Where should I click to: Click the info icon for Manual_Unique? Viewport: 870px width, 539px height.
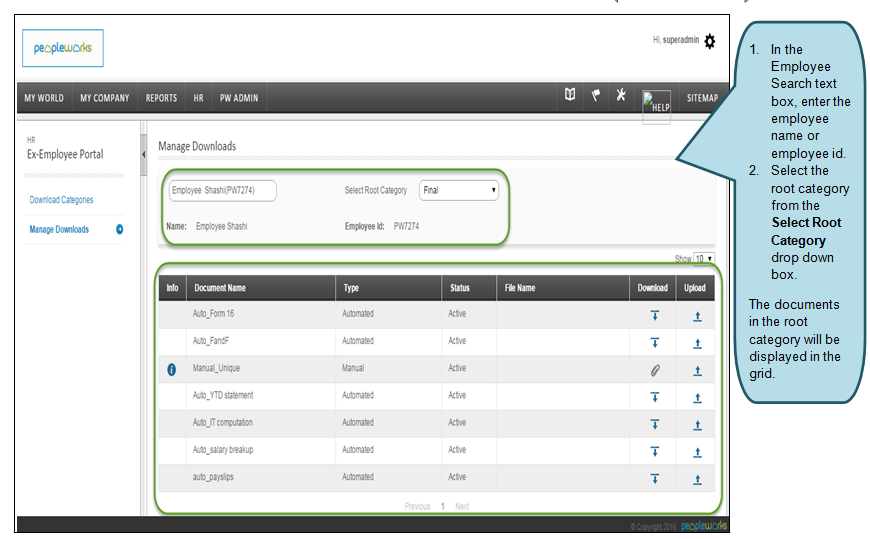coord(172,369)
